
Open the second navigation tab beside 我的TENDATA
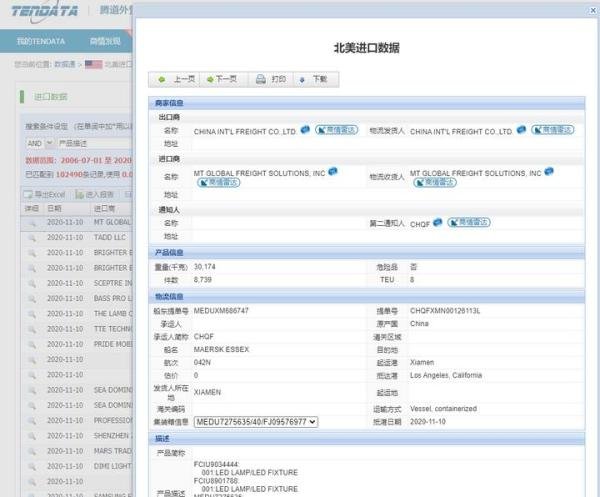tap(105, 41)
